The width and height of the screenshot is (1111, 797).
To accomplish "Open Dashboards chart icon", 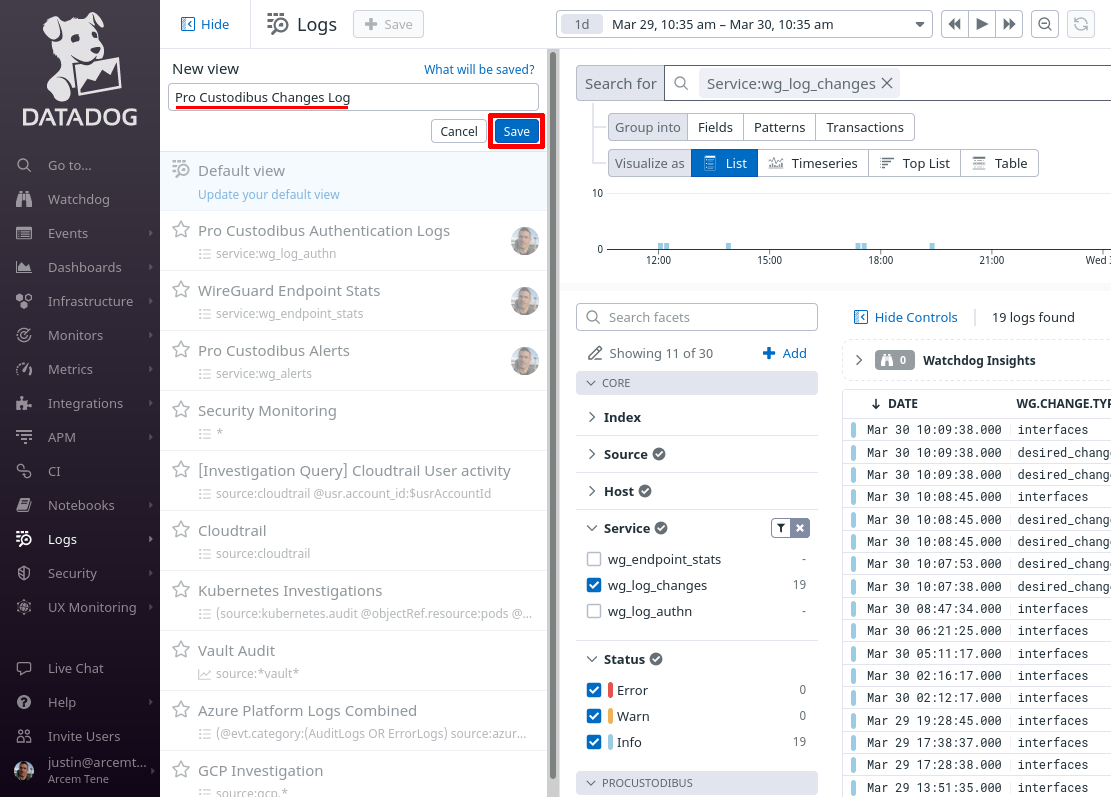I will point(24,267).
